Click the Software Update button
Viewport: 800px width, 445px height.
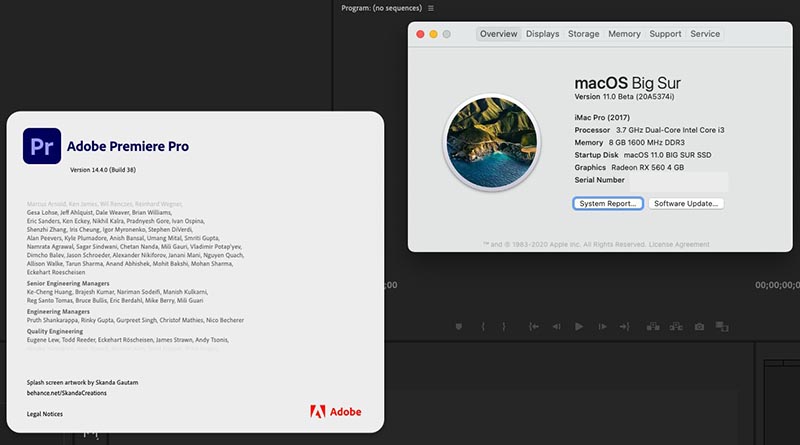click(x=686, y=204)
